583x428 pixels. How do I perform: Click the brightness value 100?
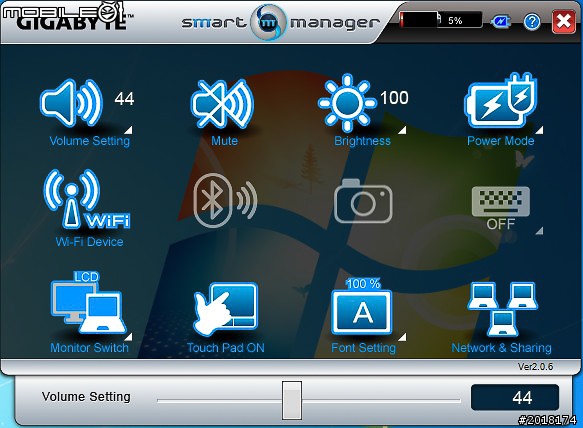click(x=394, y=98)
